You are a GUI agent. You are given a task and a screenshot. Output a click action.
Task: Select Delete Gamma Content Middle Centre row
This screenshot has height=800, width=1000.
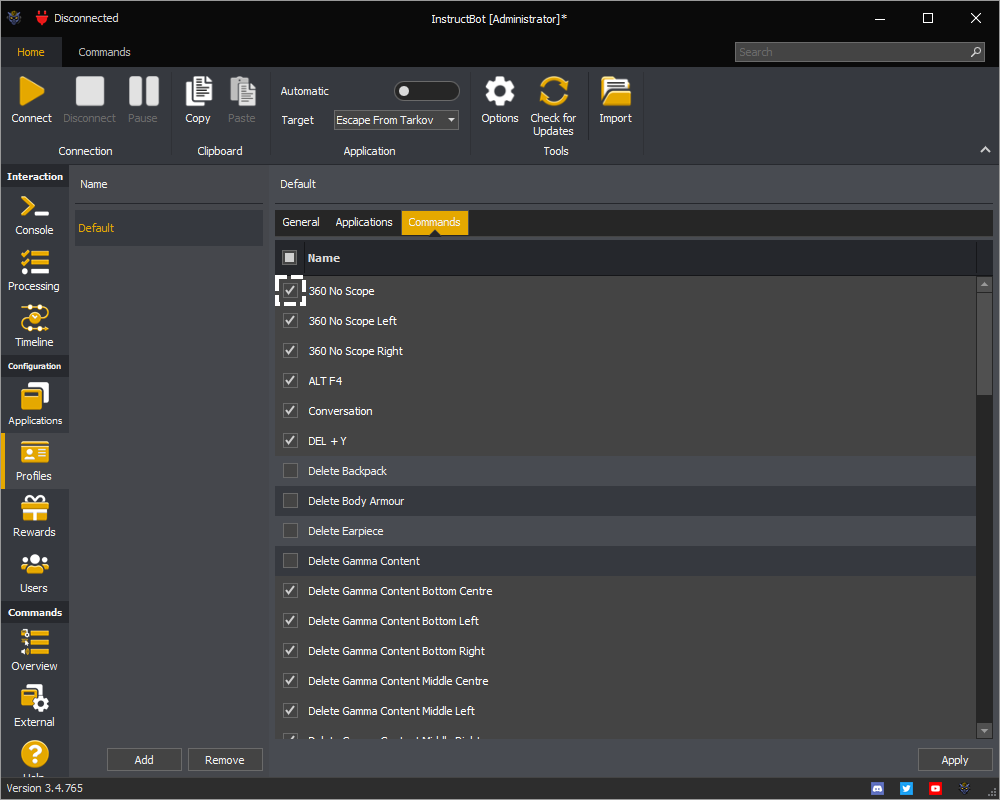click(625, 681)
